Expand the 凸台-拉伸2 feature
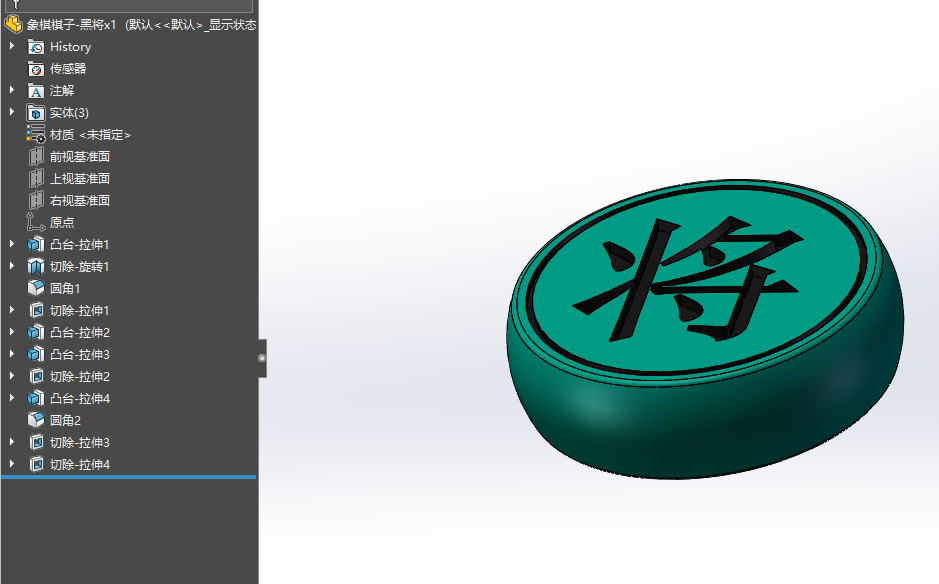Image resolution: width=939 pixels, height=584 pixels. 11,332
